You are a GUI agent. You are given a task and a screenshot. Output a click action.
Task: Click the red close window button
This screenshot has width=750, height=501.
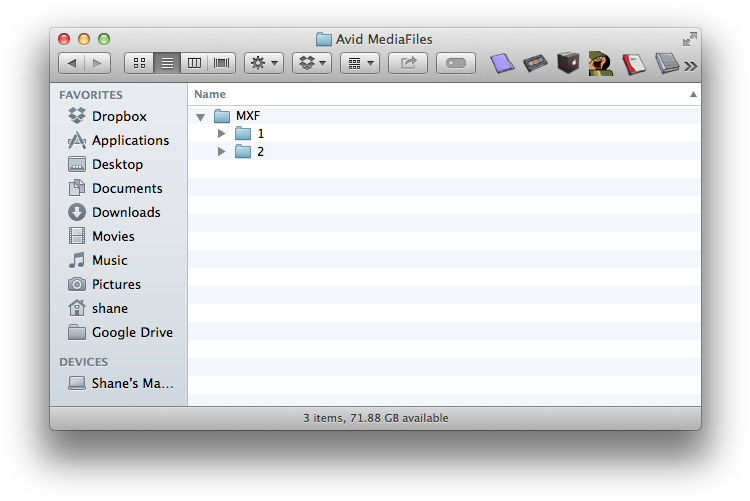tap(64, 39)
